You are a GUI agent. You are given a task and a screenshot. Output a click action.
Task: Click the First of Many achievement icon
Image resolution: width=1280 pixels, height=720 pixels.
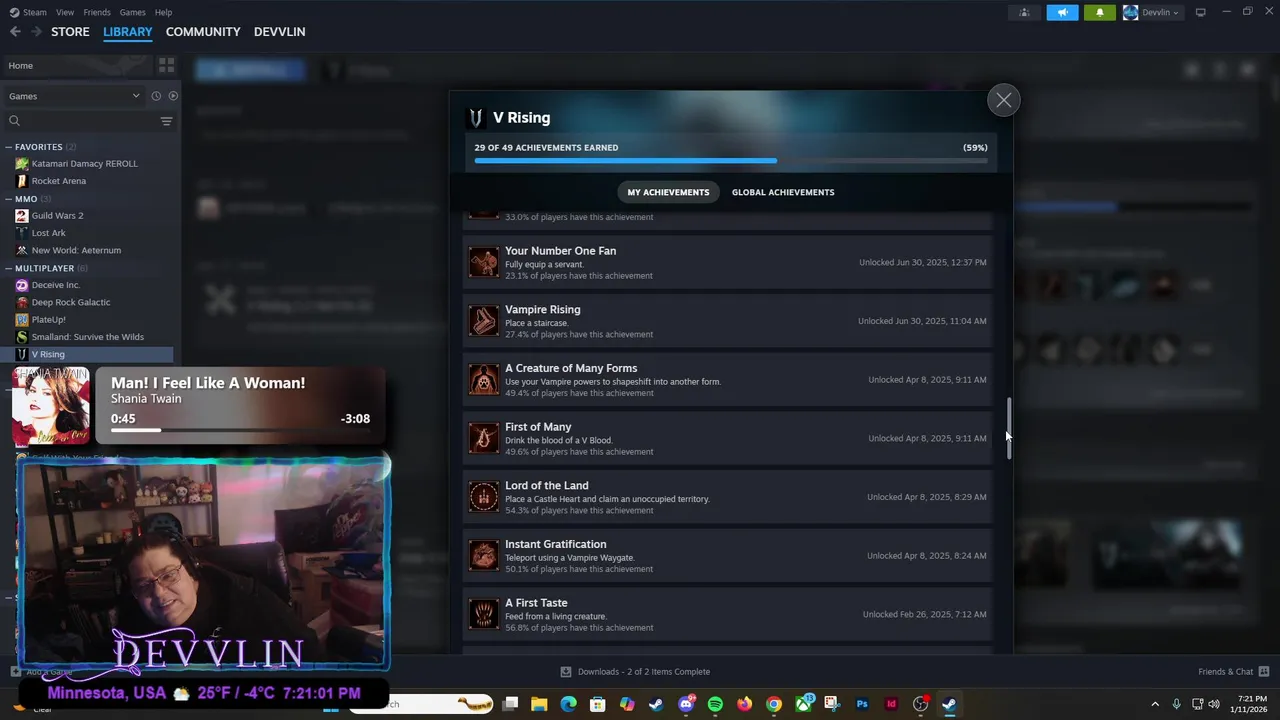pos(484,438)
